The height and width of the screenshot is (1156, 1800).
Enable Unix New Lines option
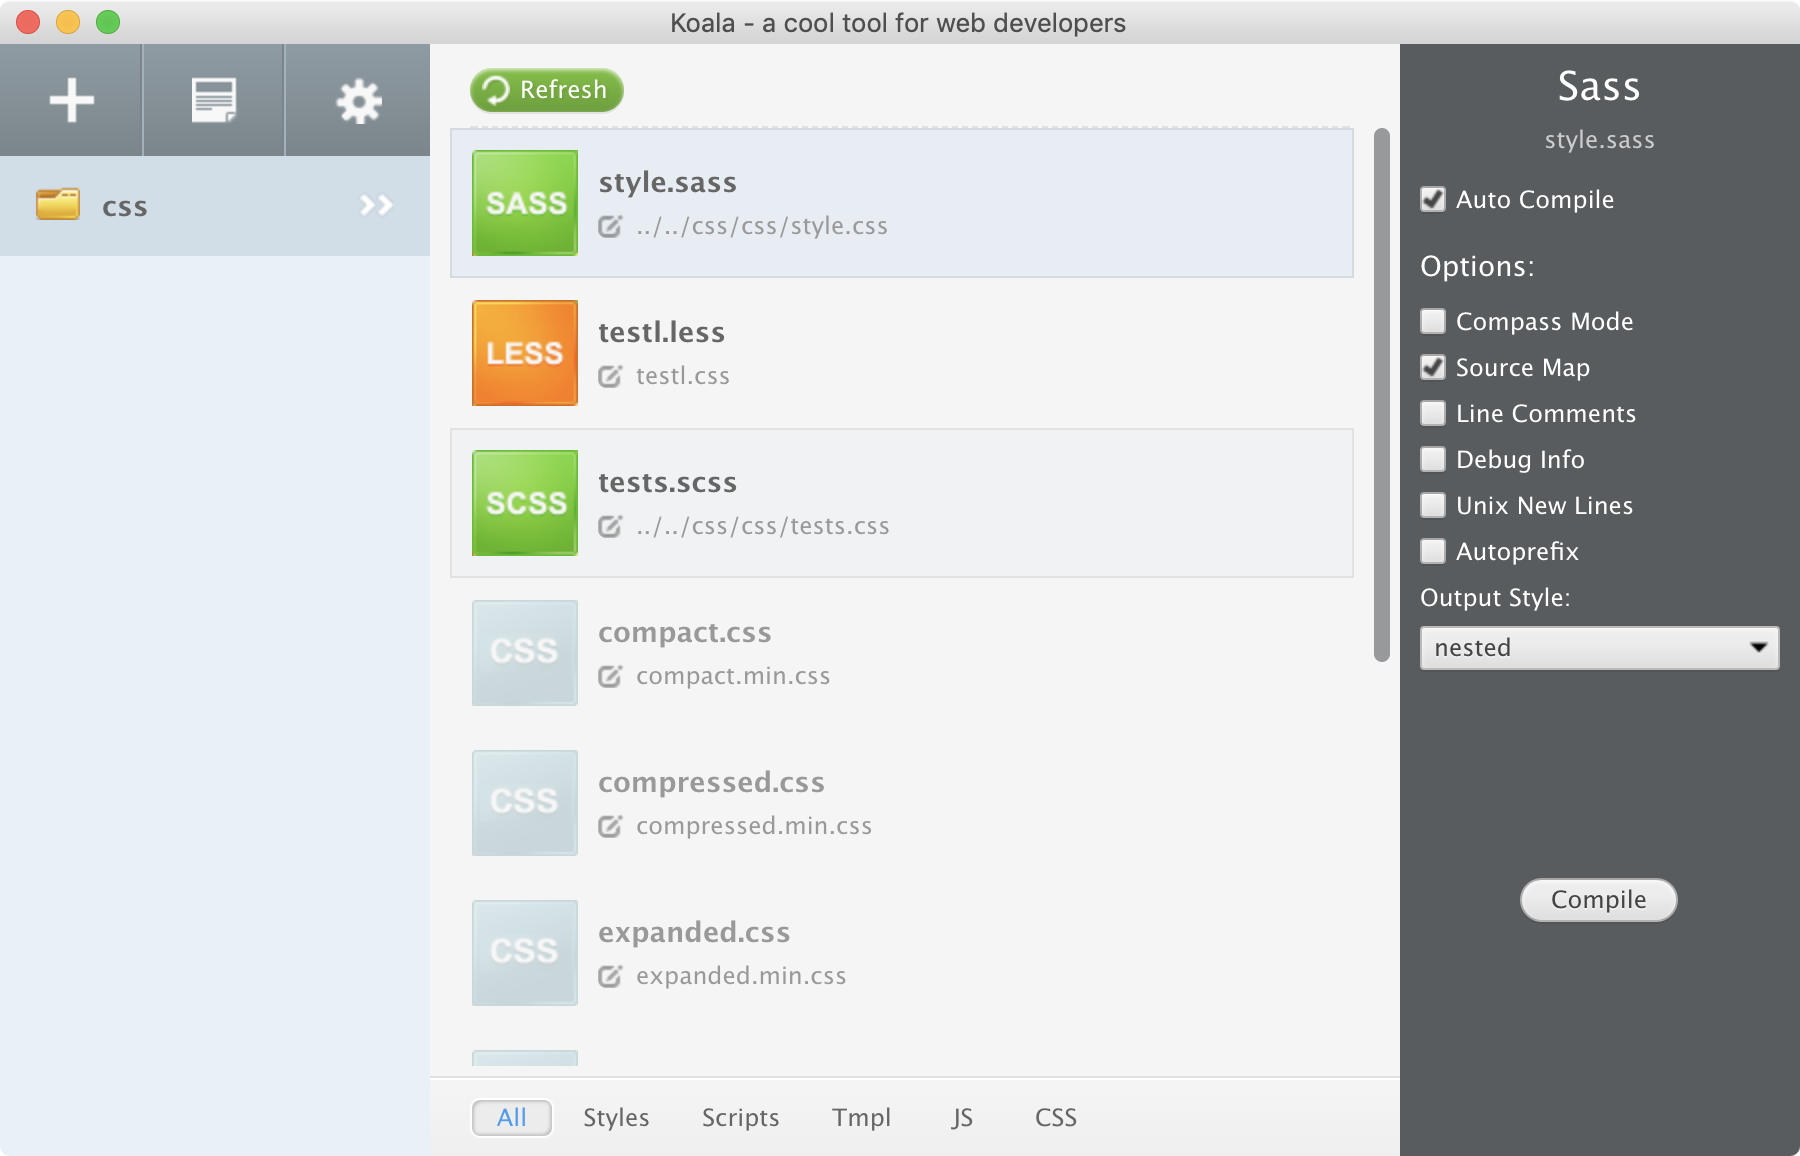[1433, 505]
